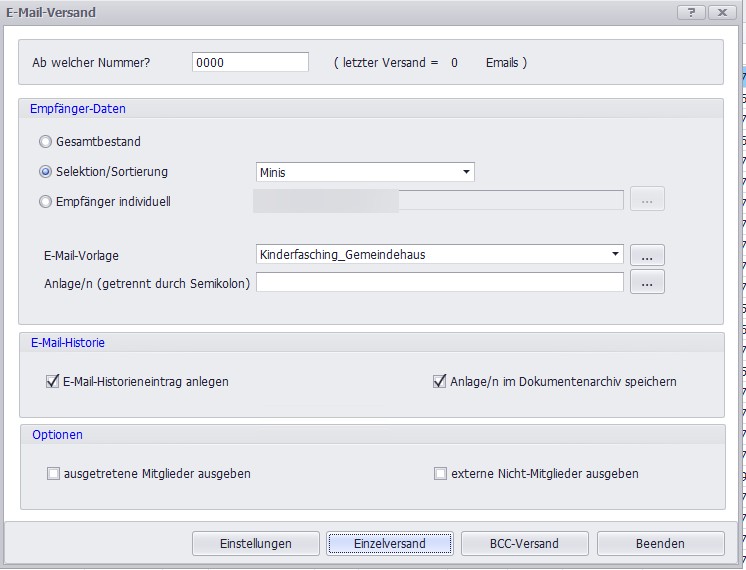
Task: Open the Einstellungen settings
Action: (x=256, y=543)
